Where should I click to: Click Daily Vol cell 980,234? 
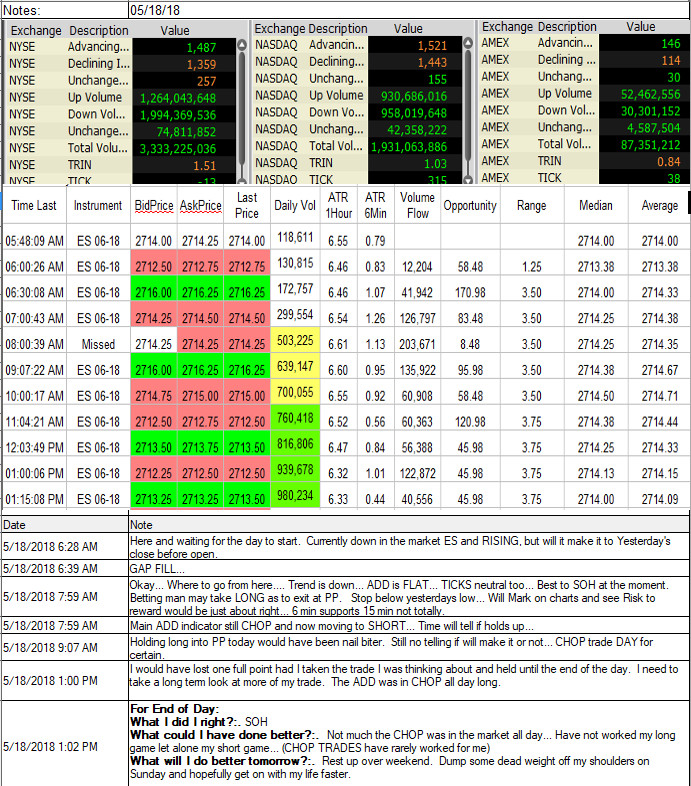point(295,496)
